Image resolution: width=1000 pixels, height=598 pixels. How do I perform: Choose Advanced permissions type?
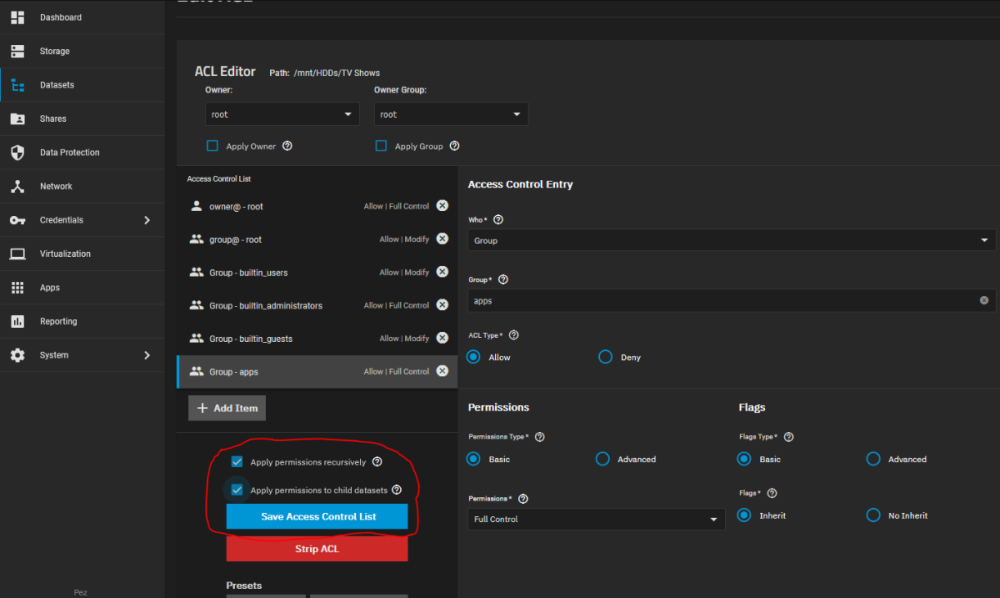pyautogui.click(x=603, y=459)
